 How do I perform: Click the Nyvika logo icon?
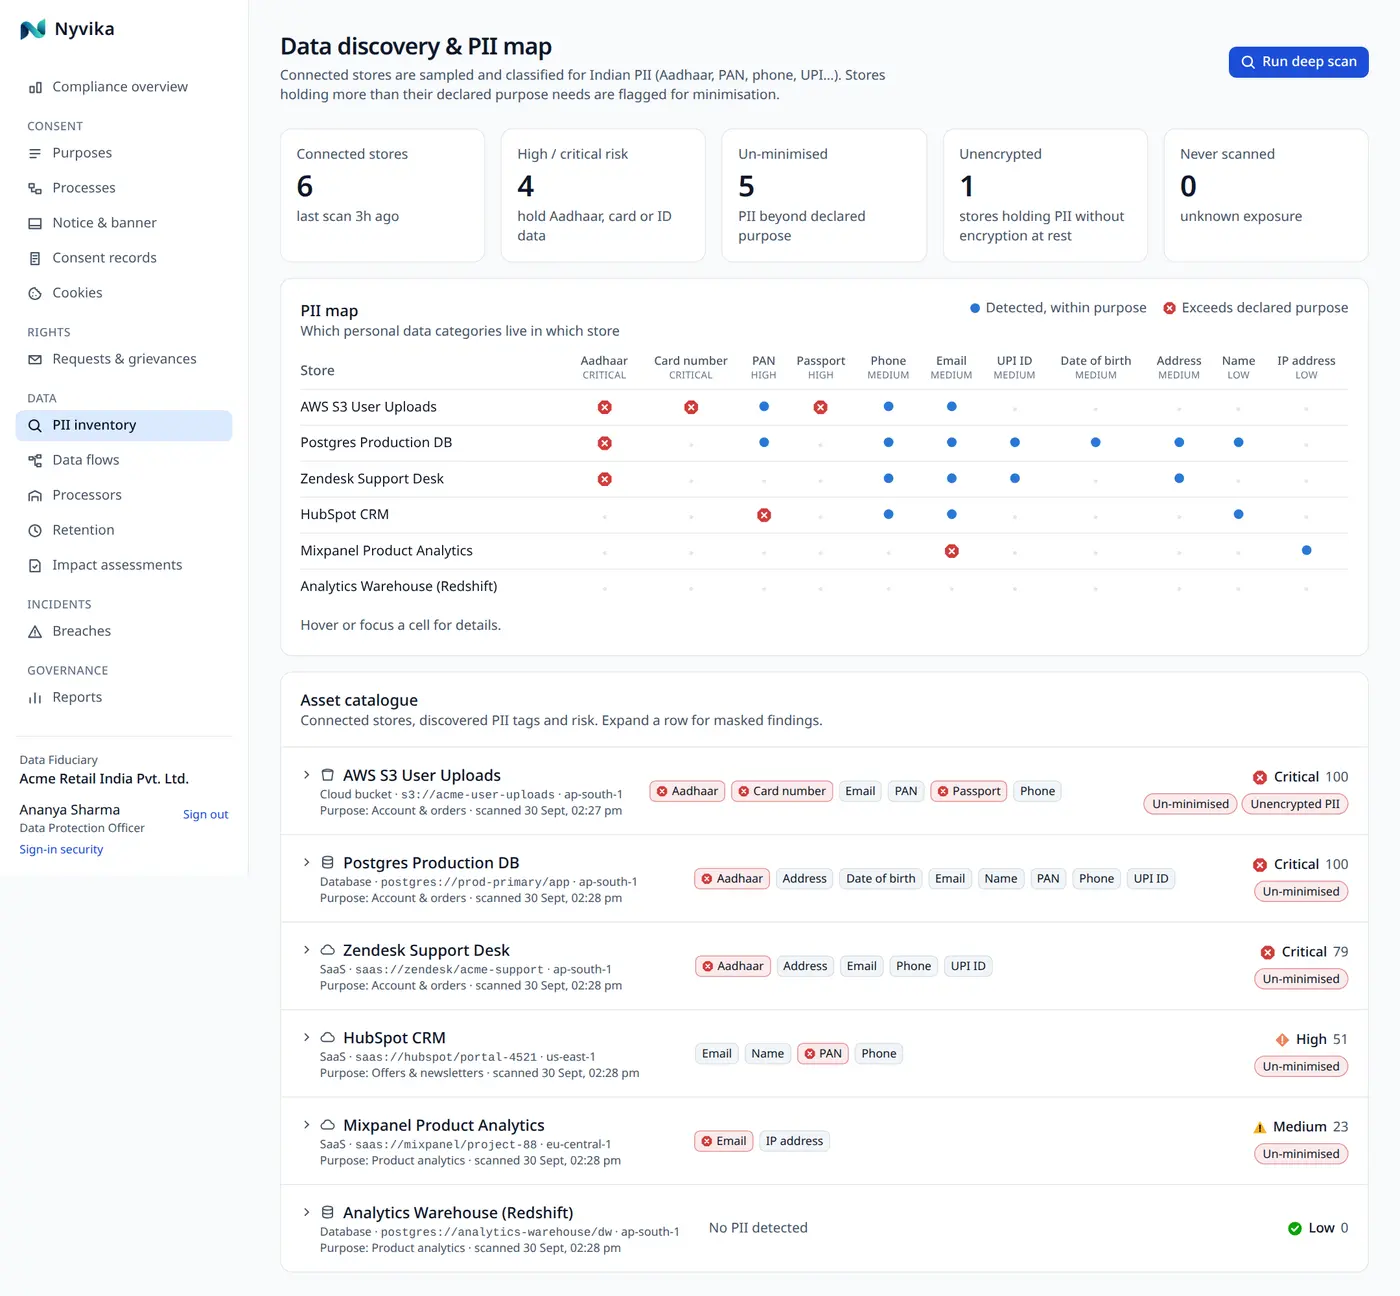point(33,29)
